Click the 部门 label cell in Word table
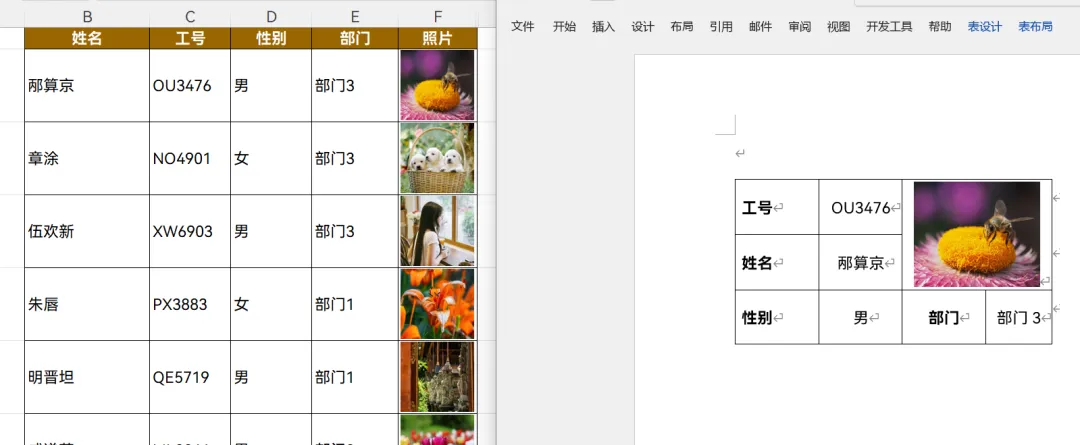Image resolution: width=1080 pixels, height=445 pixels. point(944,318)
